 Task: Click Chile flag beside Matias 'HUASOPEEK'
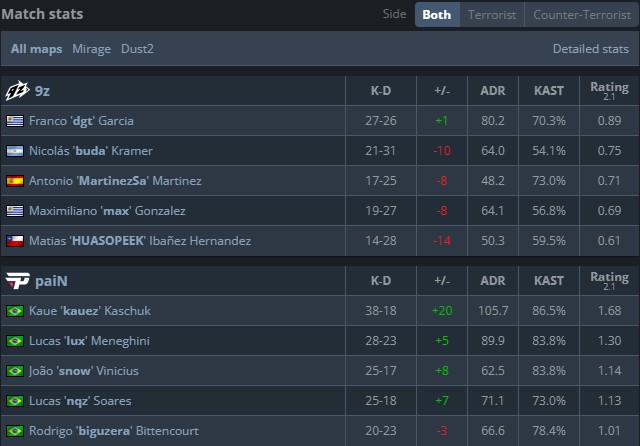15,241
